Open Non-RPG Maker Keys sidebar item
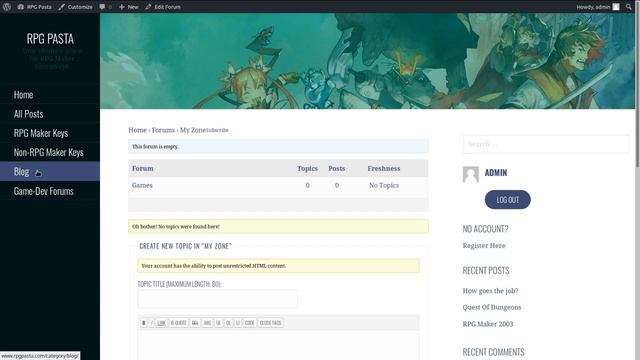This screenshot has height=360, width=640. [x=50, y=152]
